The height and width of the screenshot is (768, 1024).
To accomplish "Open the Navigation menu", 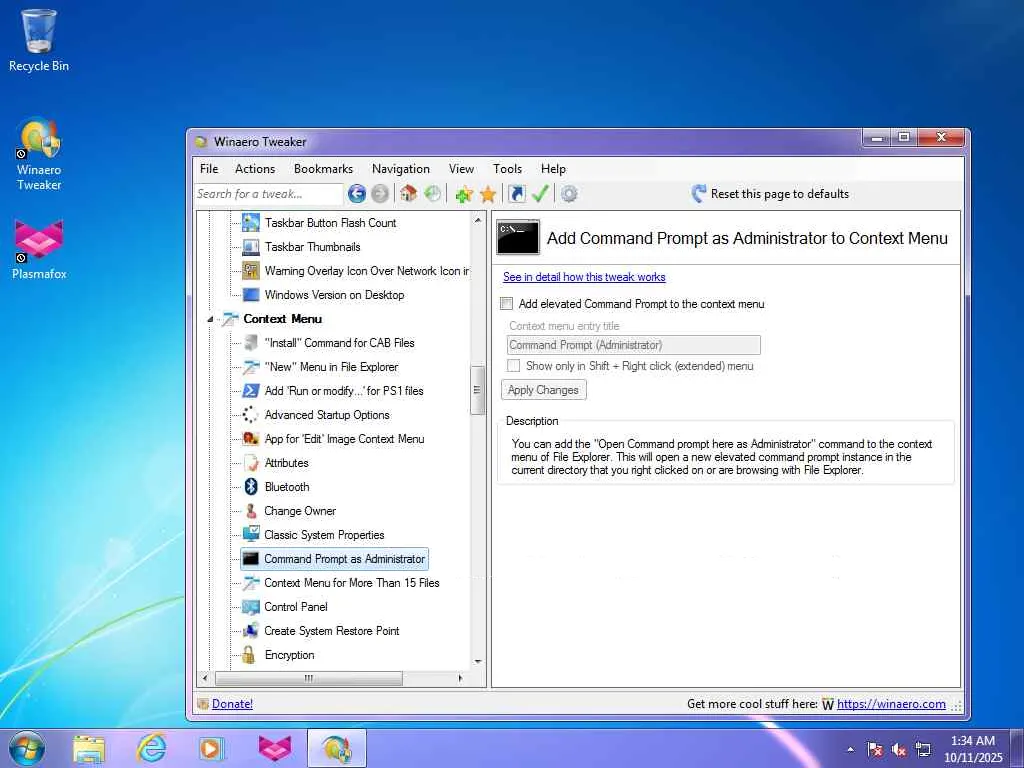I will [x=401, y=168].
